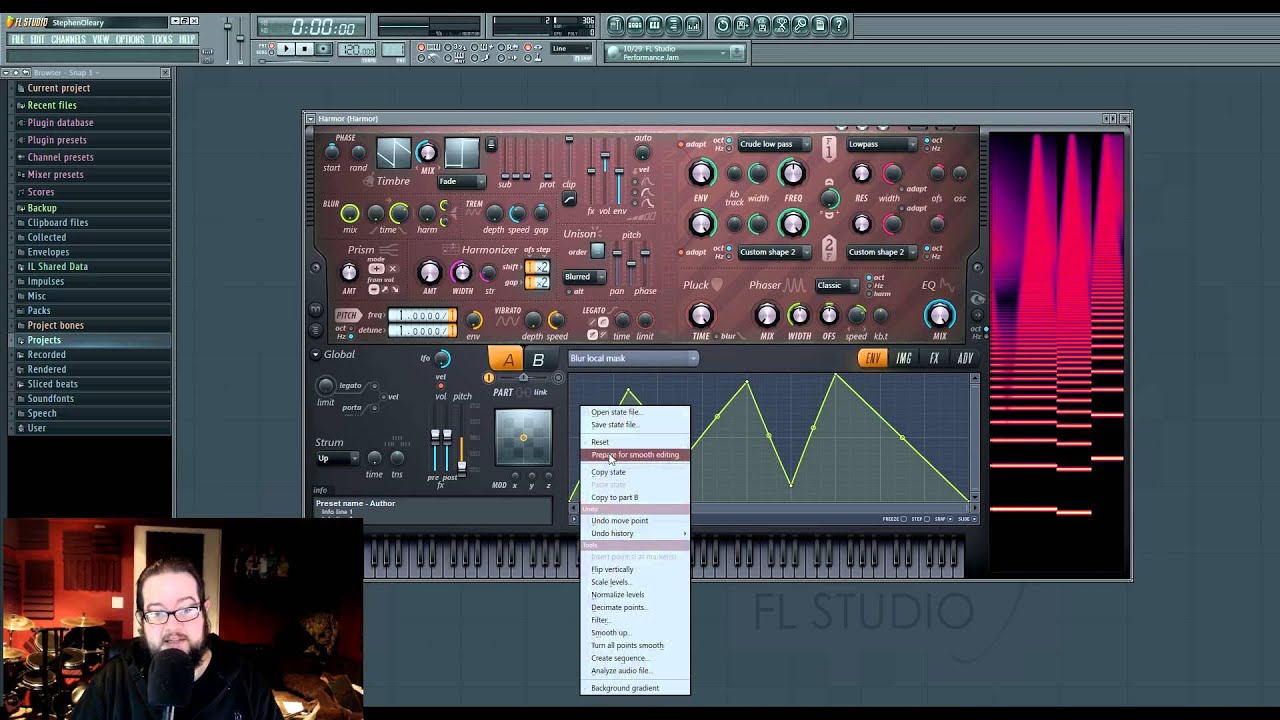This screenshot has height=720, width=1280.
Task: Open the Piano roll view icon
Action: (655, 25)
